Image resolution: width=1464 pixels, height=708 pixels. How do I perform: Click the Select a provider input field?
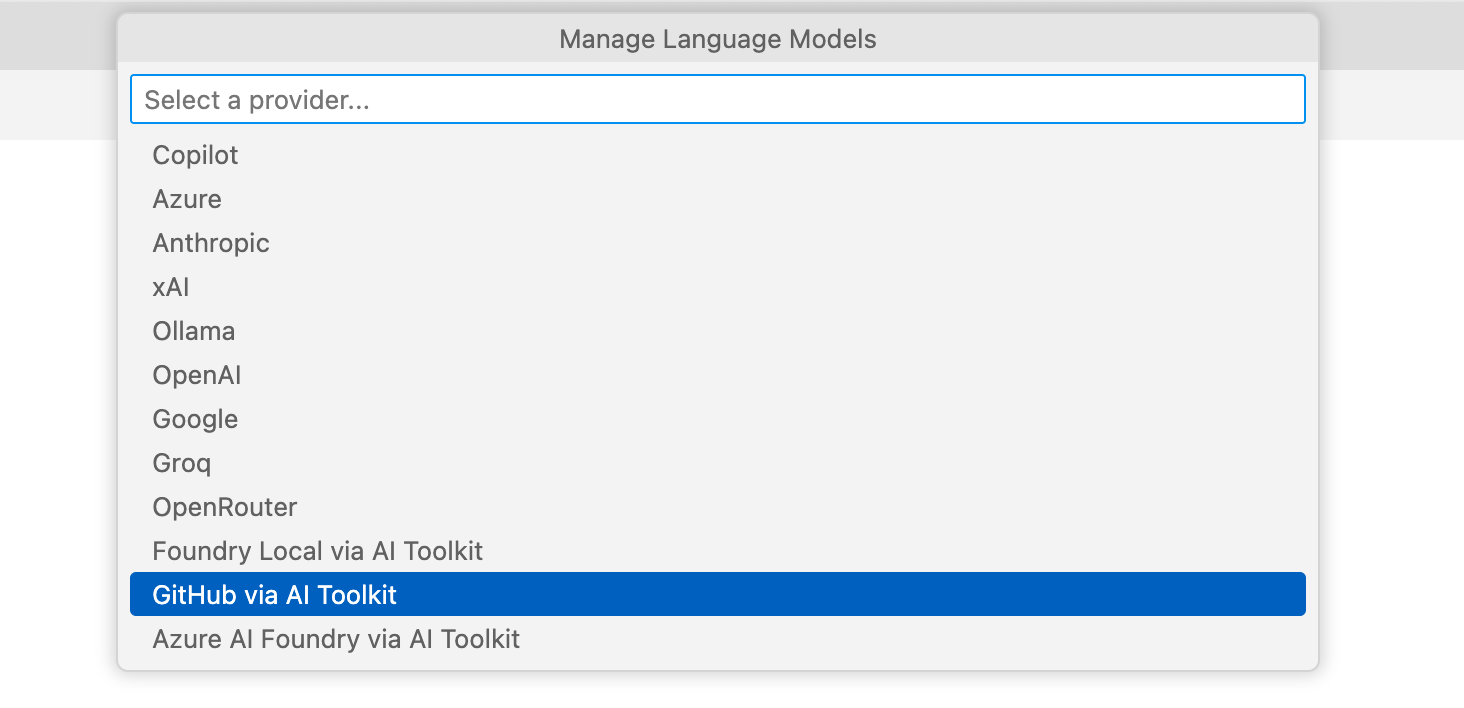click(718, 99)
